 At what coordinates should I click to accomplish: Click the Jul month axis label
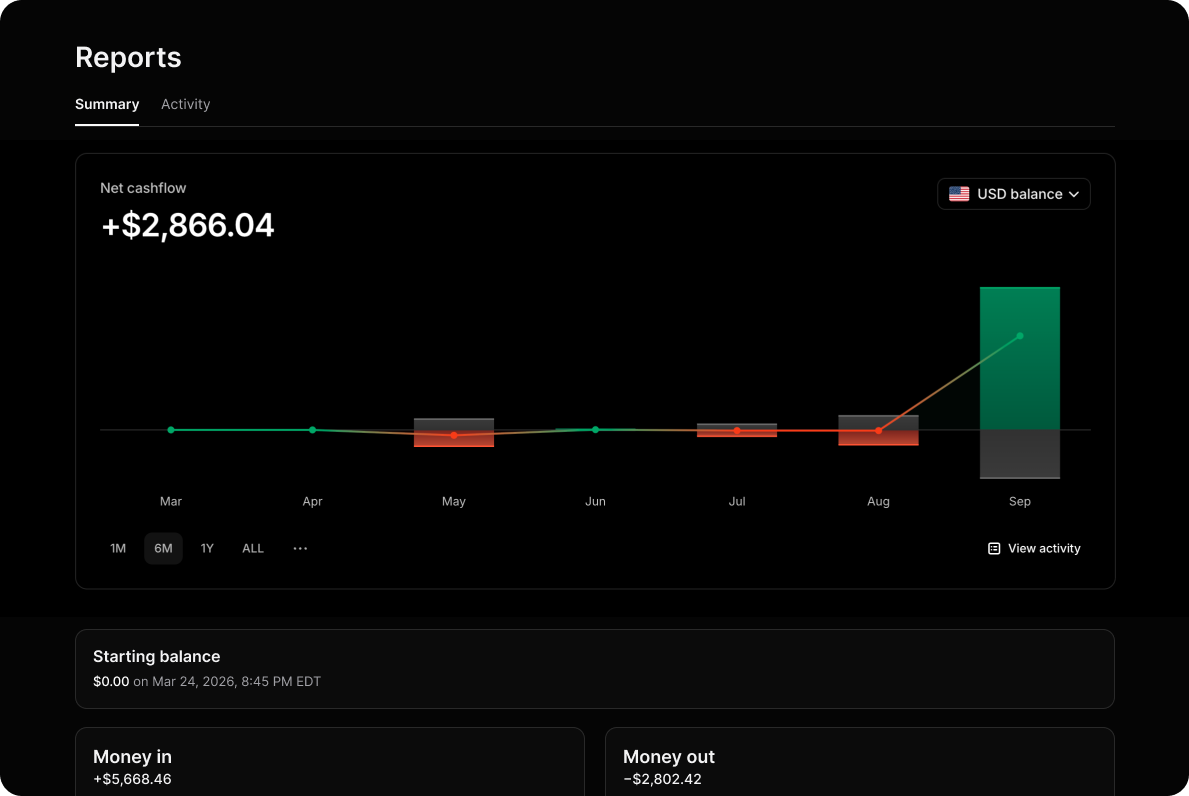pyautogui.click(x=737, y=501)
